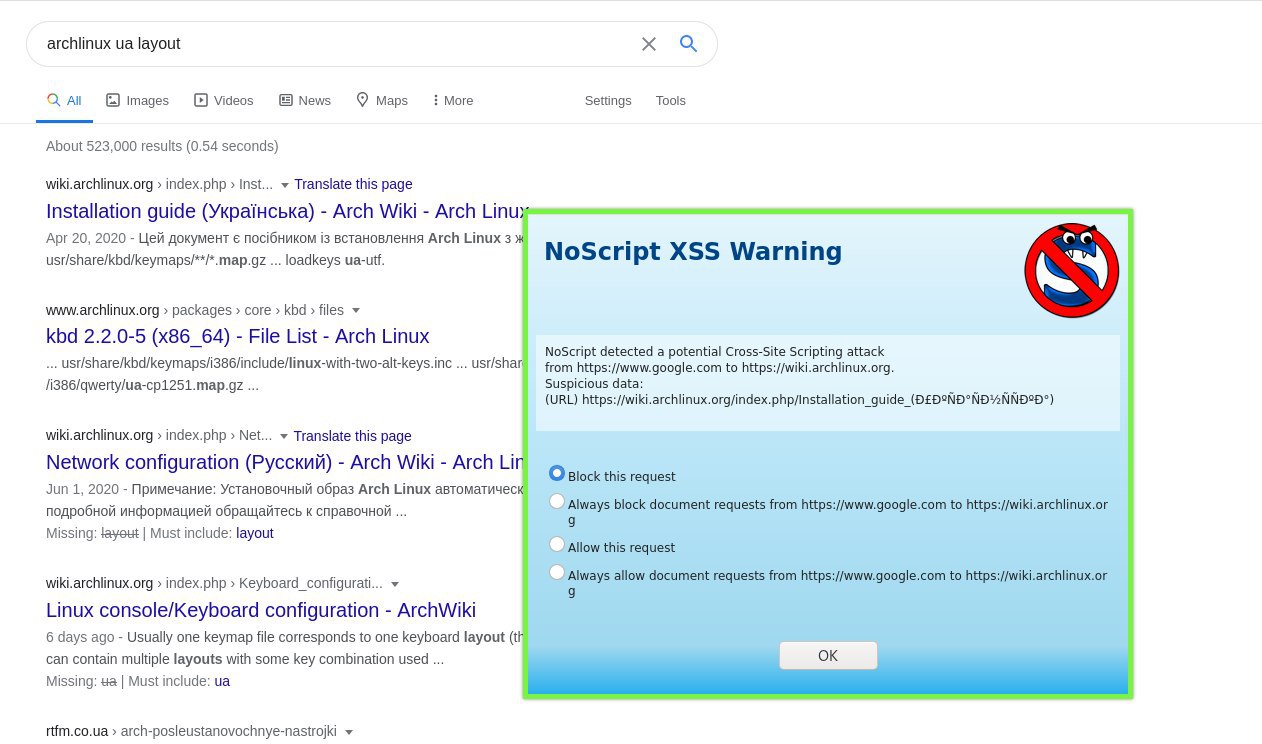Click 'Translate this page' for Installation guide
Image resolution: width=1262 pixels, height=744 pixels.
(x=353, y=184)
